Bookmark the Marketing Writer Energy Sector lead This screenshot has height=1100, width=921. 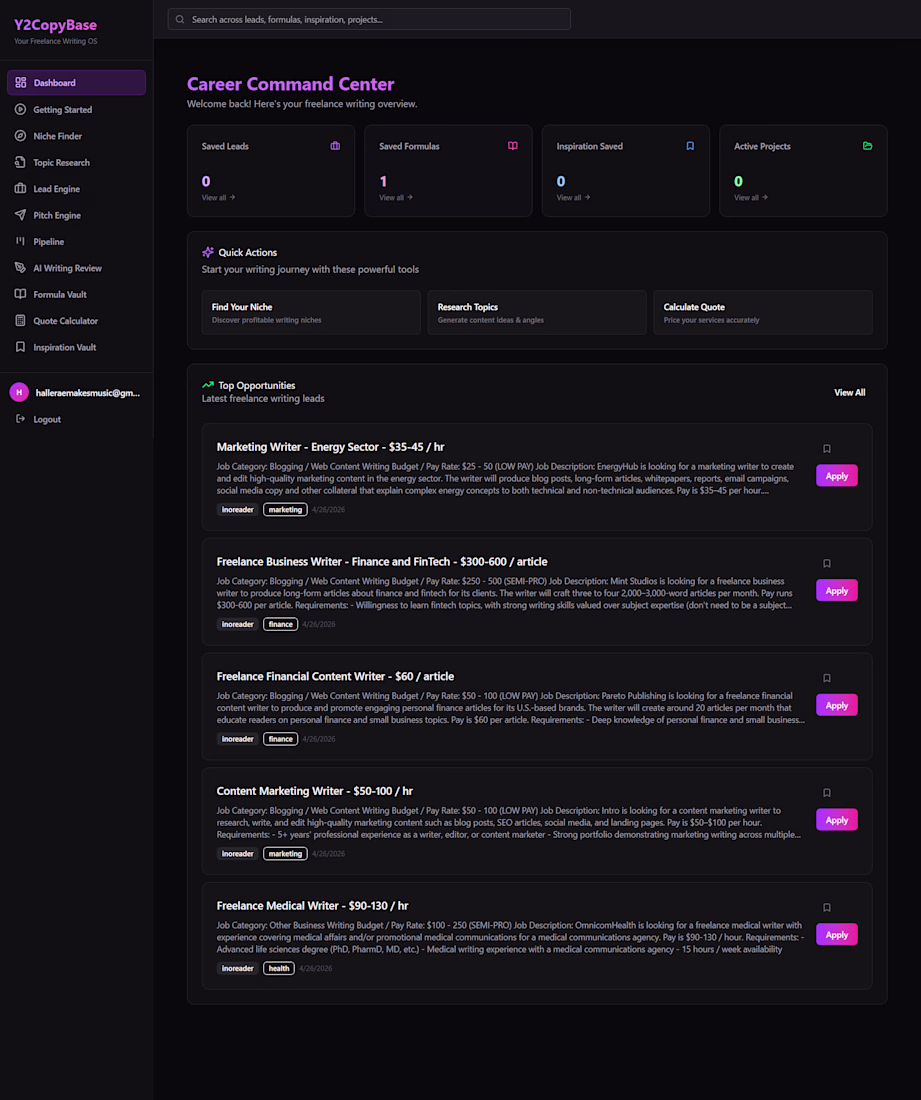click(x=827, y=449)
